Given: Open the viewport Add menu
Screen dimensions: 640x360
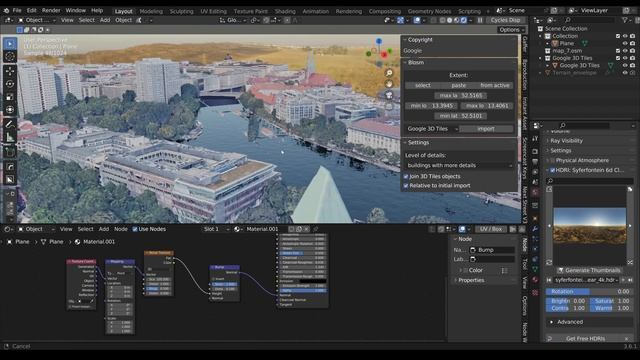Looking at the screenshot, I should tap(105, 20).
